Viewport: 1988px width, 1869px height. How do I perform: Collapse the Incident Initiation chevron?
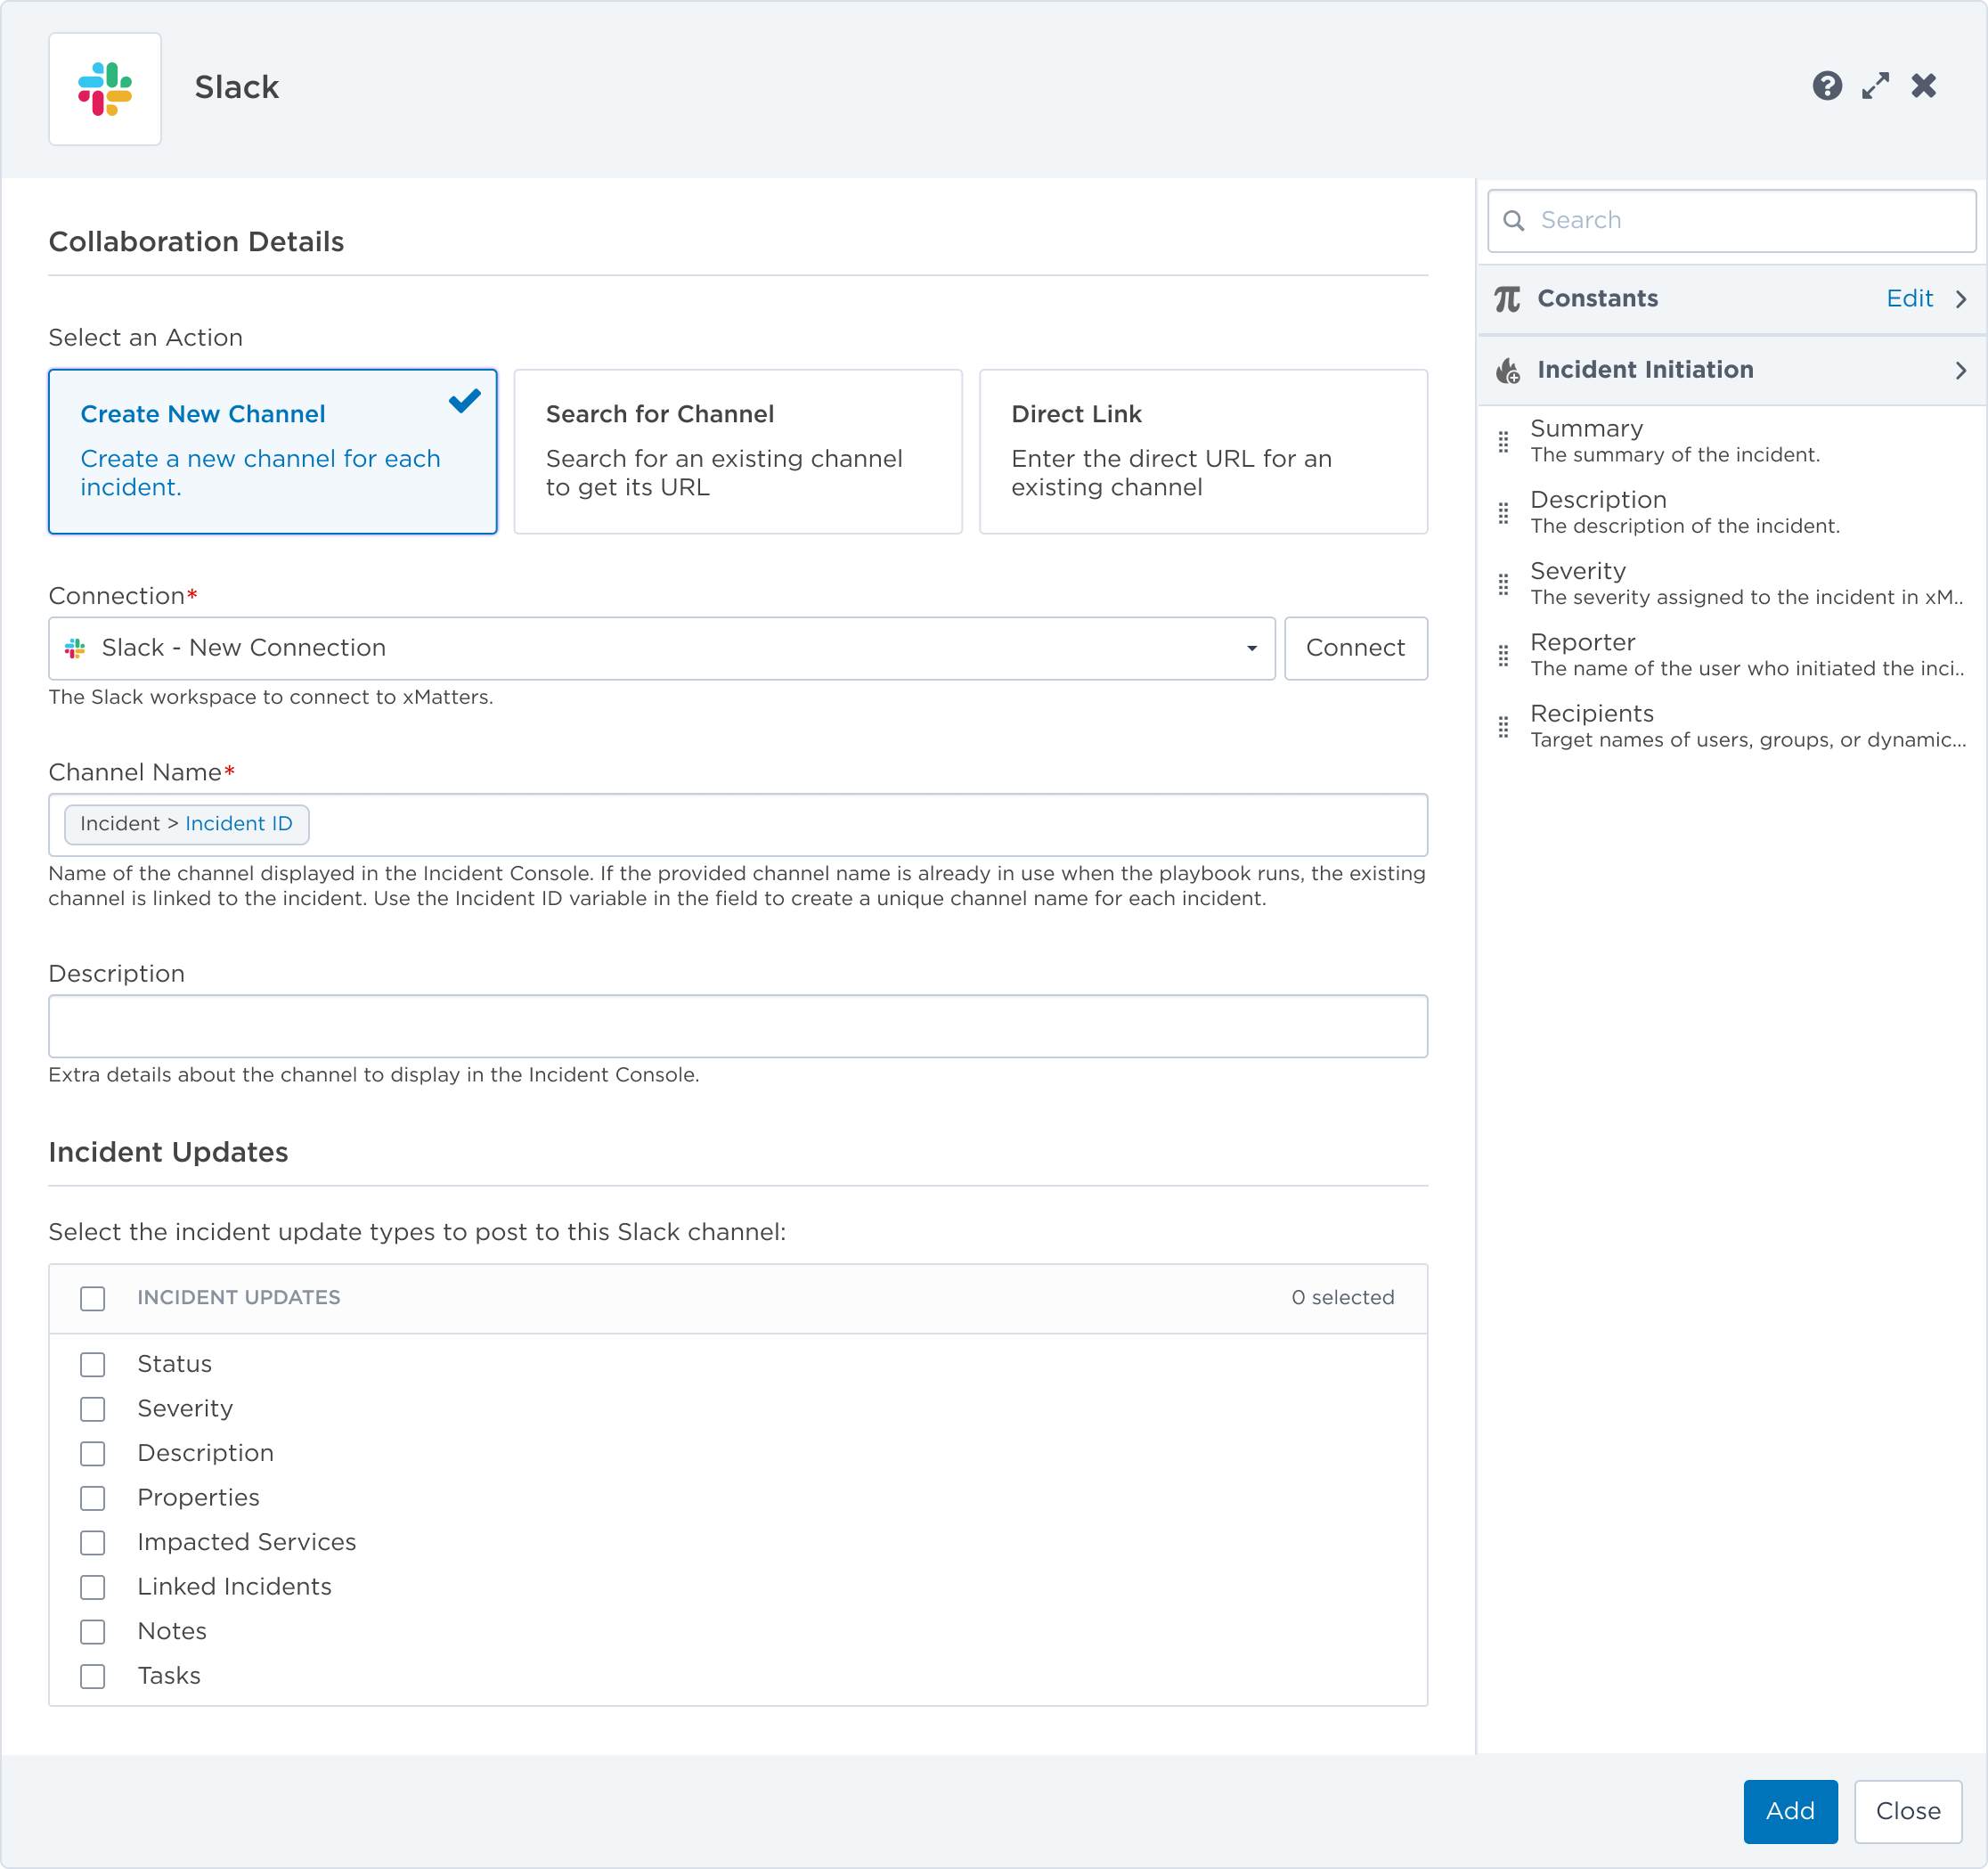1960,370
